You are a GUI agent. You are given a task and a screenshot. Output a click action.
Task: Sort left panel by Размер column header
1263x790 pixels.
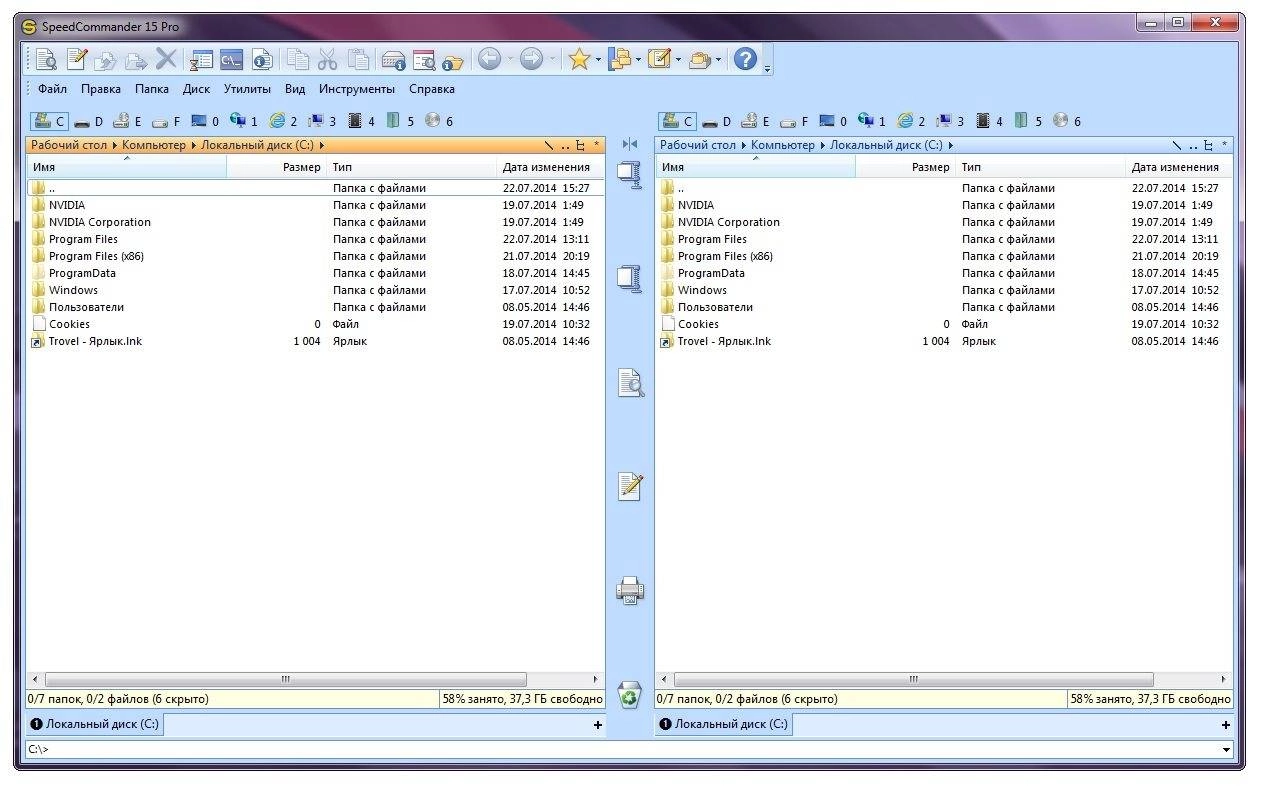pyautogui.click(x=277, y=167)
